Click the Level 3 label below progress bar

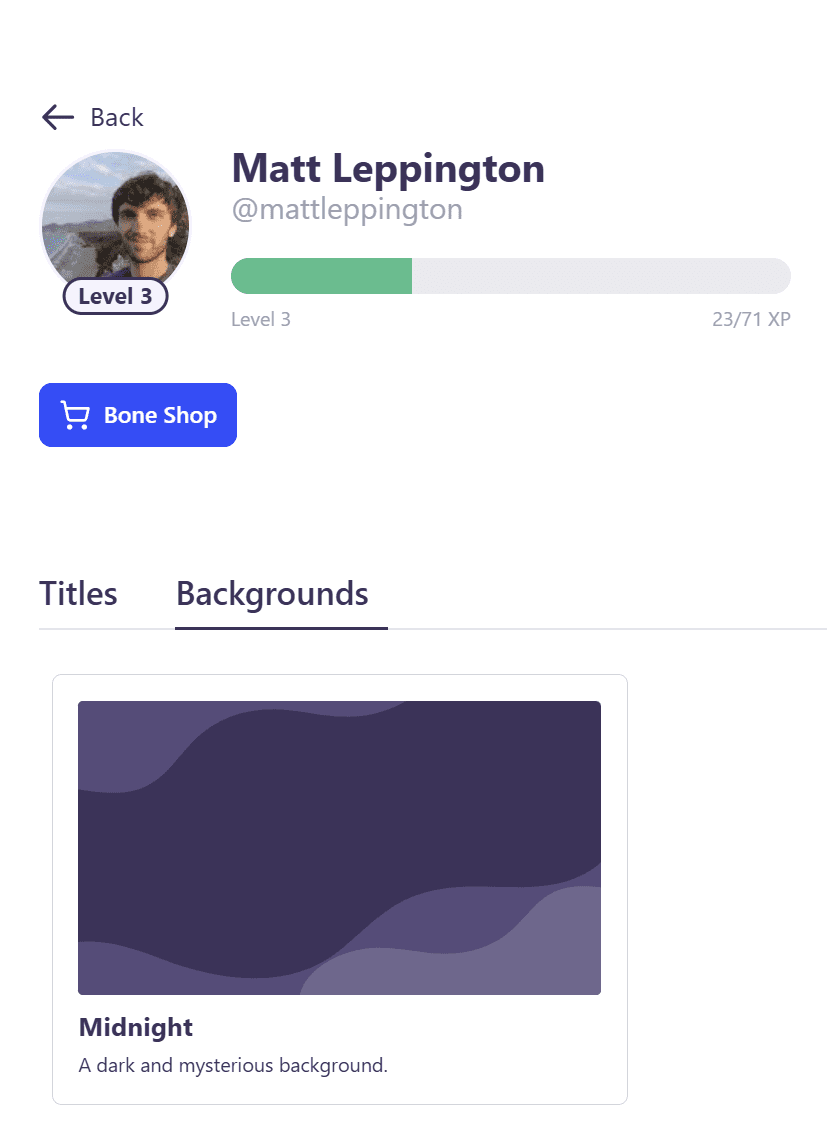pyautogui.click(x=261, y=320)
